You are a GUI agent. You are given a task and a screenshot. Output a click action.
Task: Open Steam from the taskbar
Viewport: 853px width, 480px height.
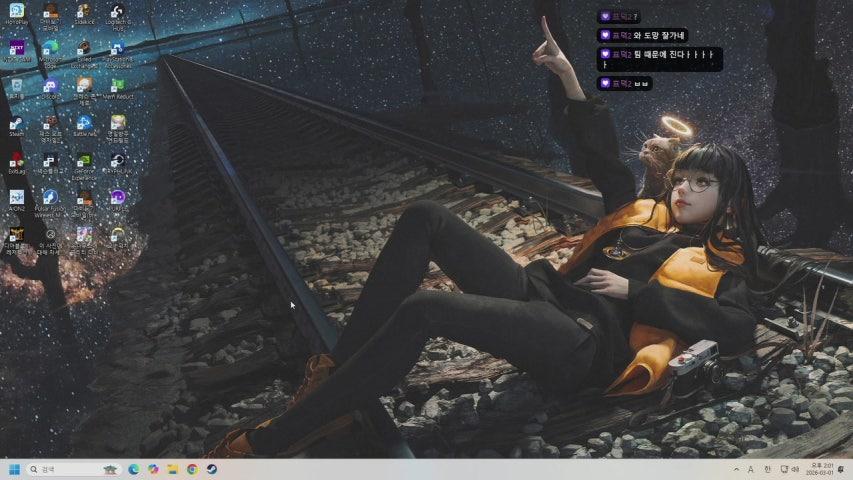click(x=212, y=469)
